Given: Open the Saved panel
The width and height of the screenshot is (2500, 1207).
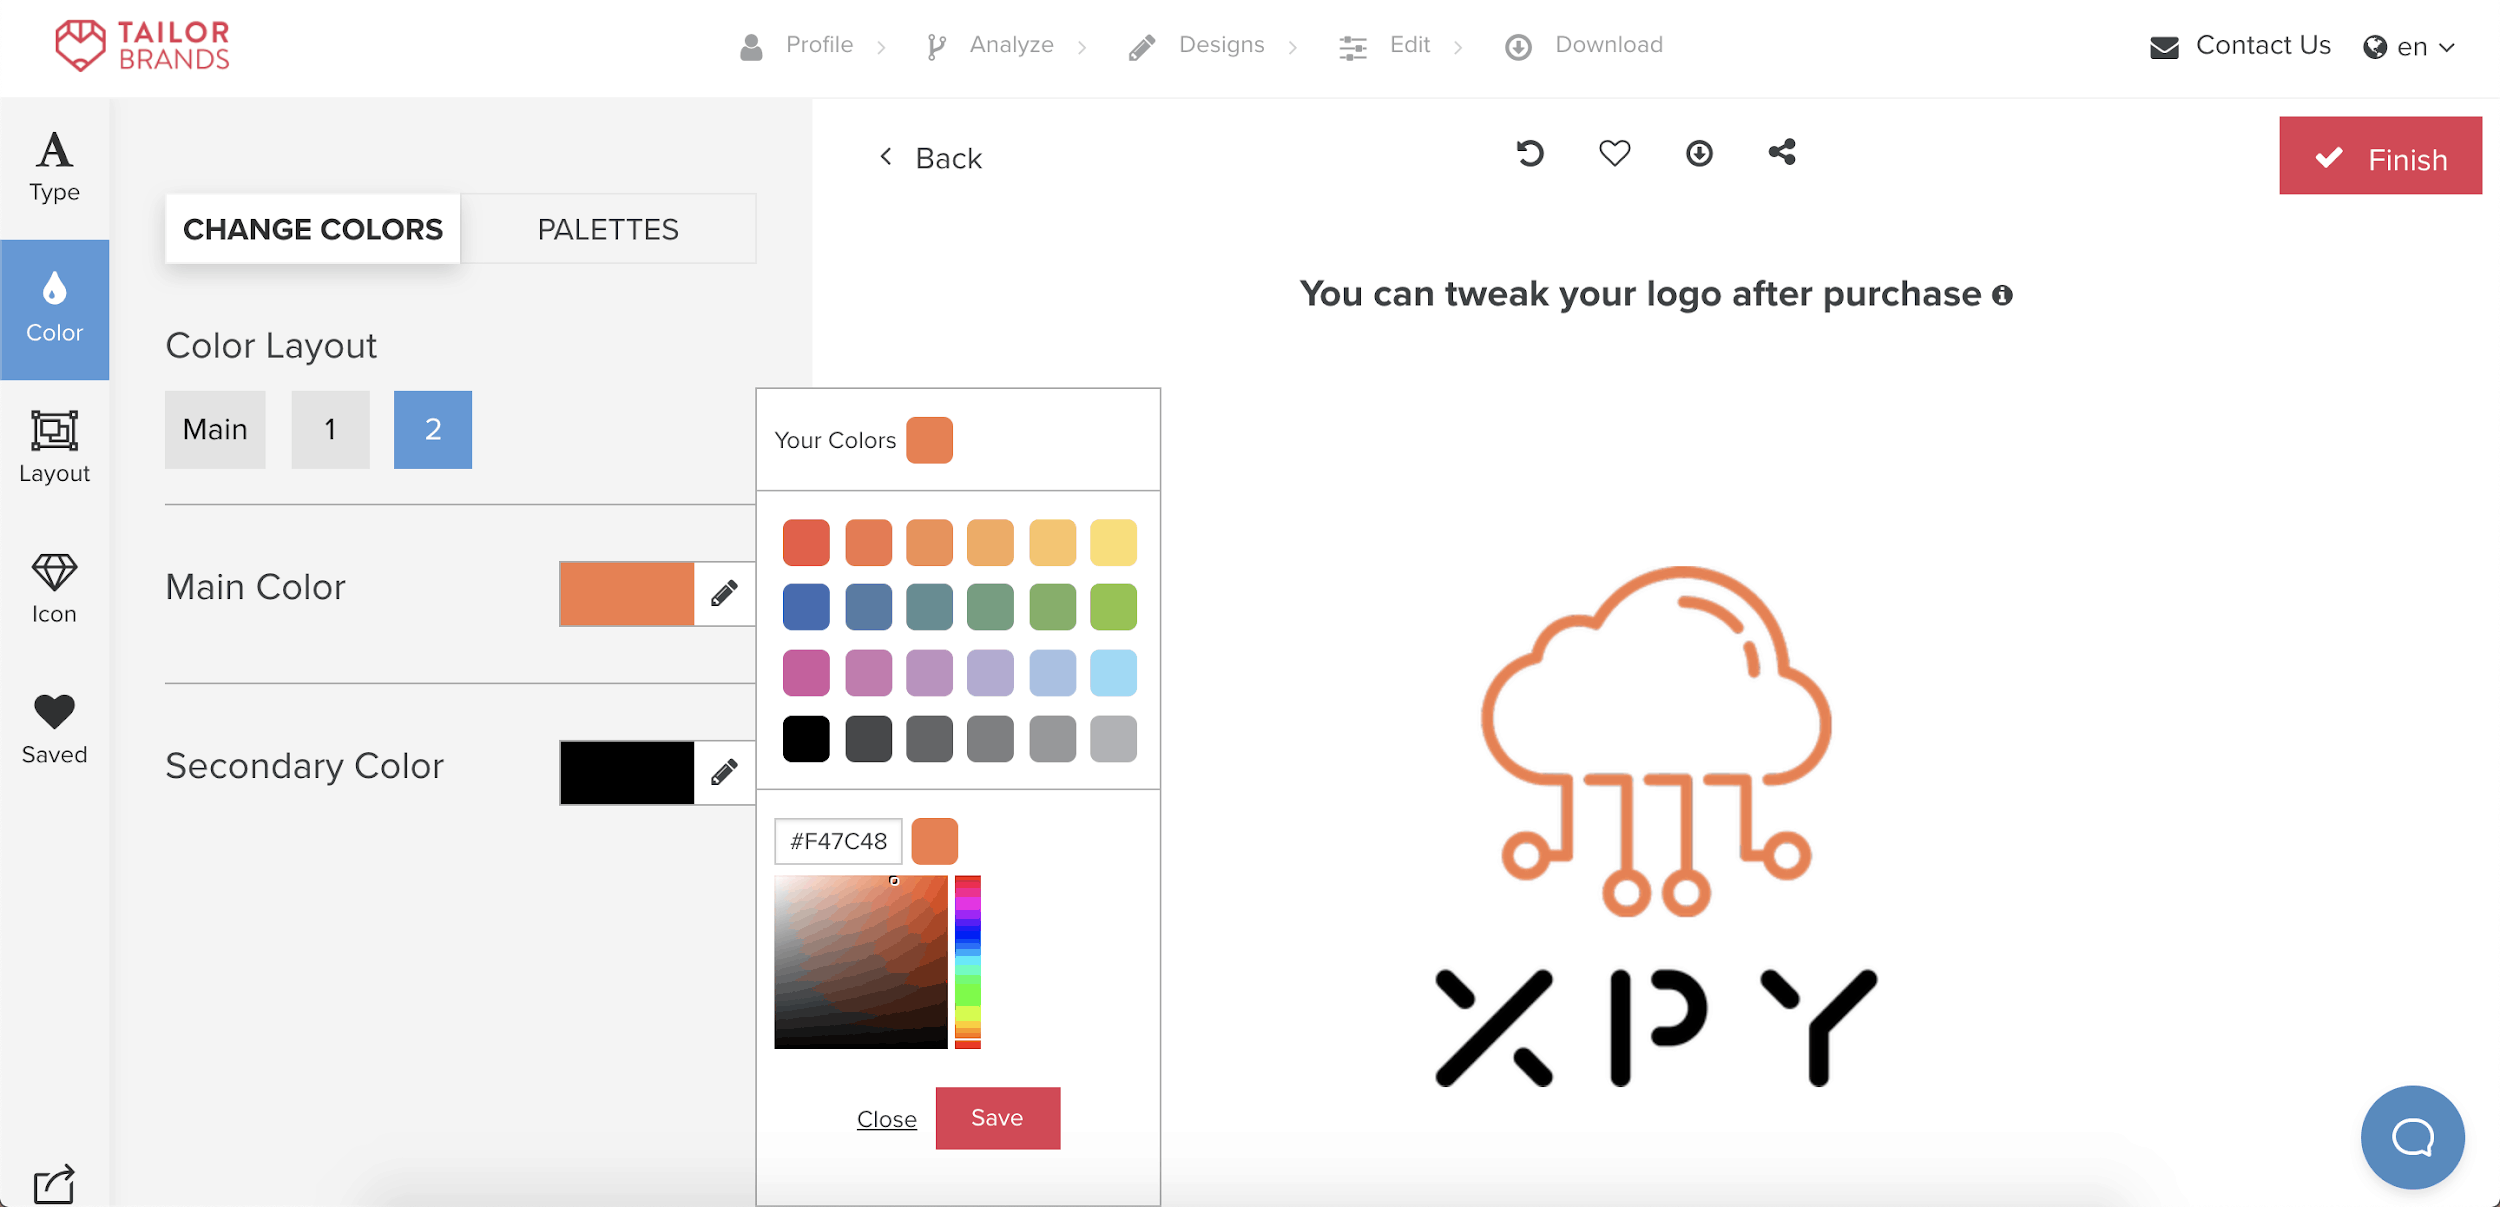Looking at the screenshot, I should point(56,729).
